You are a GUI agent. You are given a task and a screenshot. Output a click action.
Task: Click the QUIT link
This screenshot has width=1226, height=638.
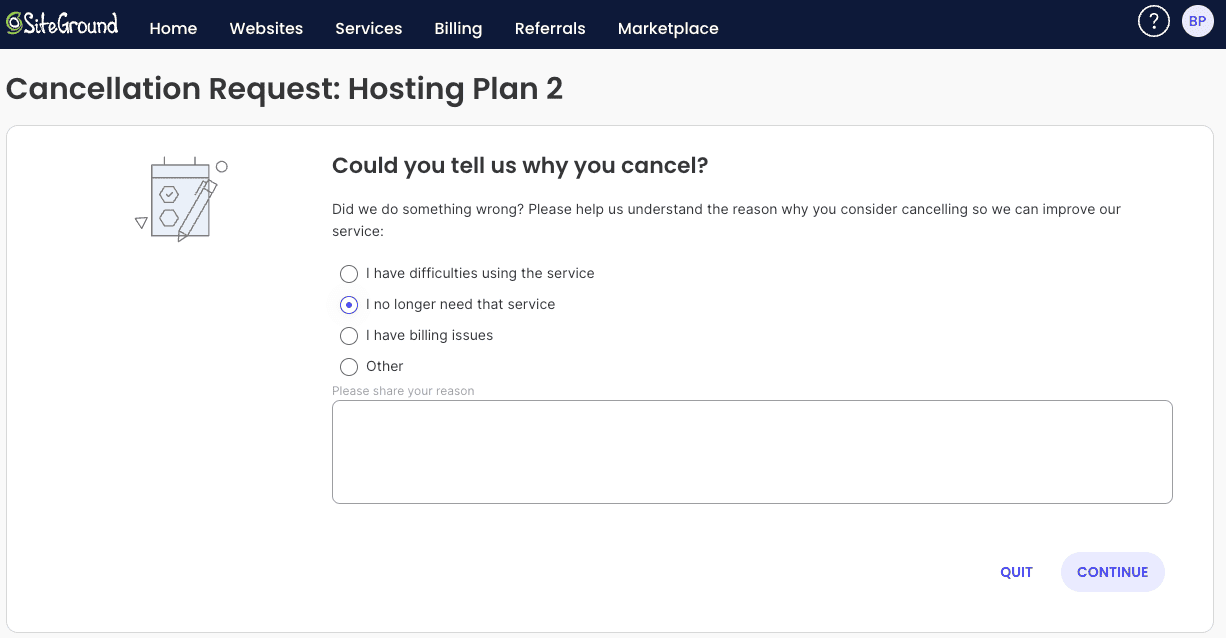click(1016, 572)
